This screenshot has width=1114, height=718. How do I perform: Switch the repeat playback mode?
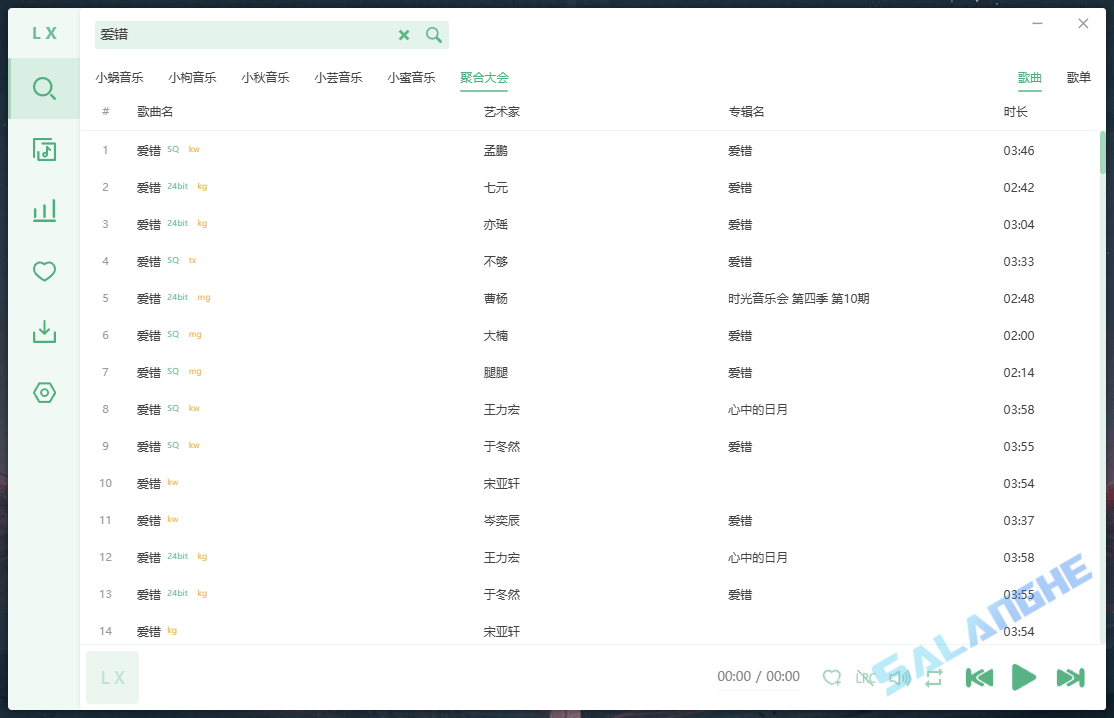(933, 677)
